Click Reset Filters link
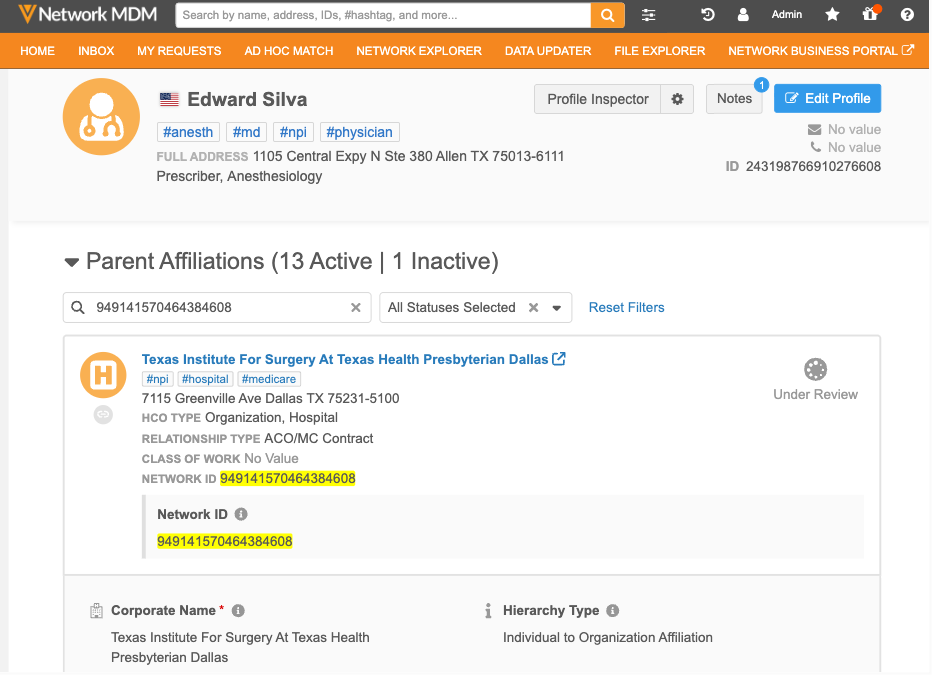932x675 pixels. 626,307
